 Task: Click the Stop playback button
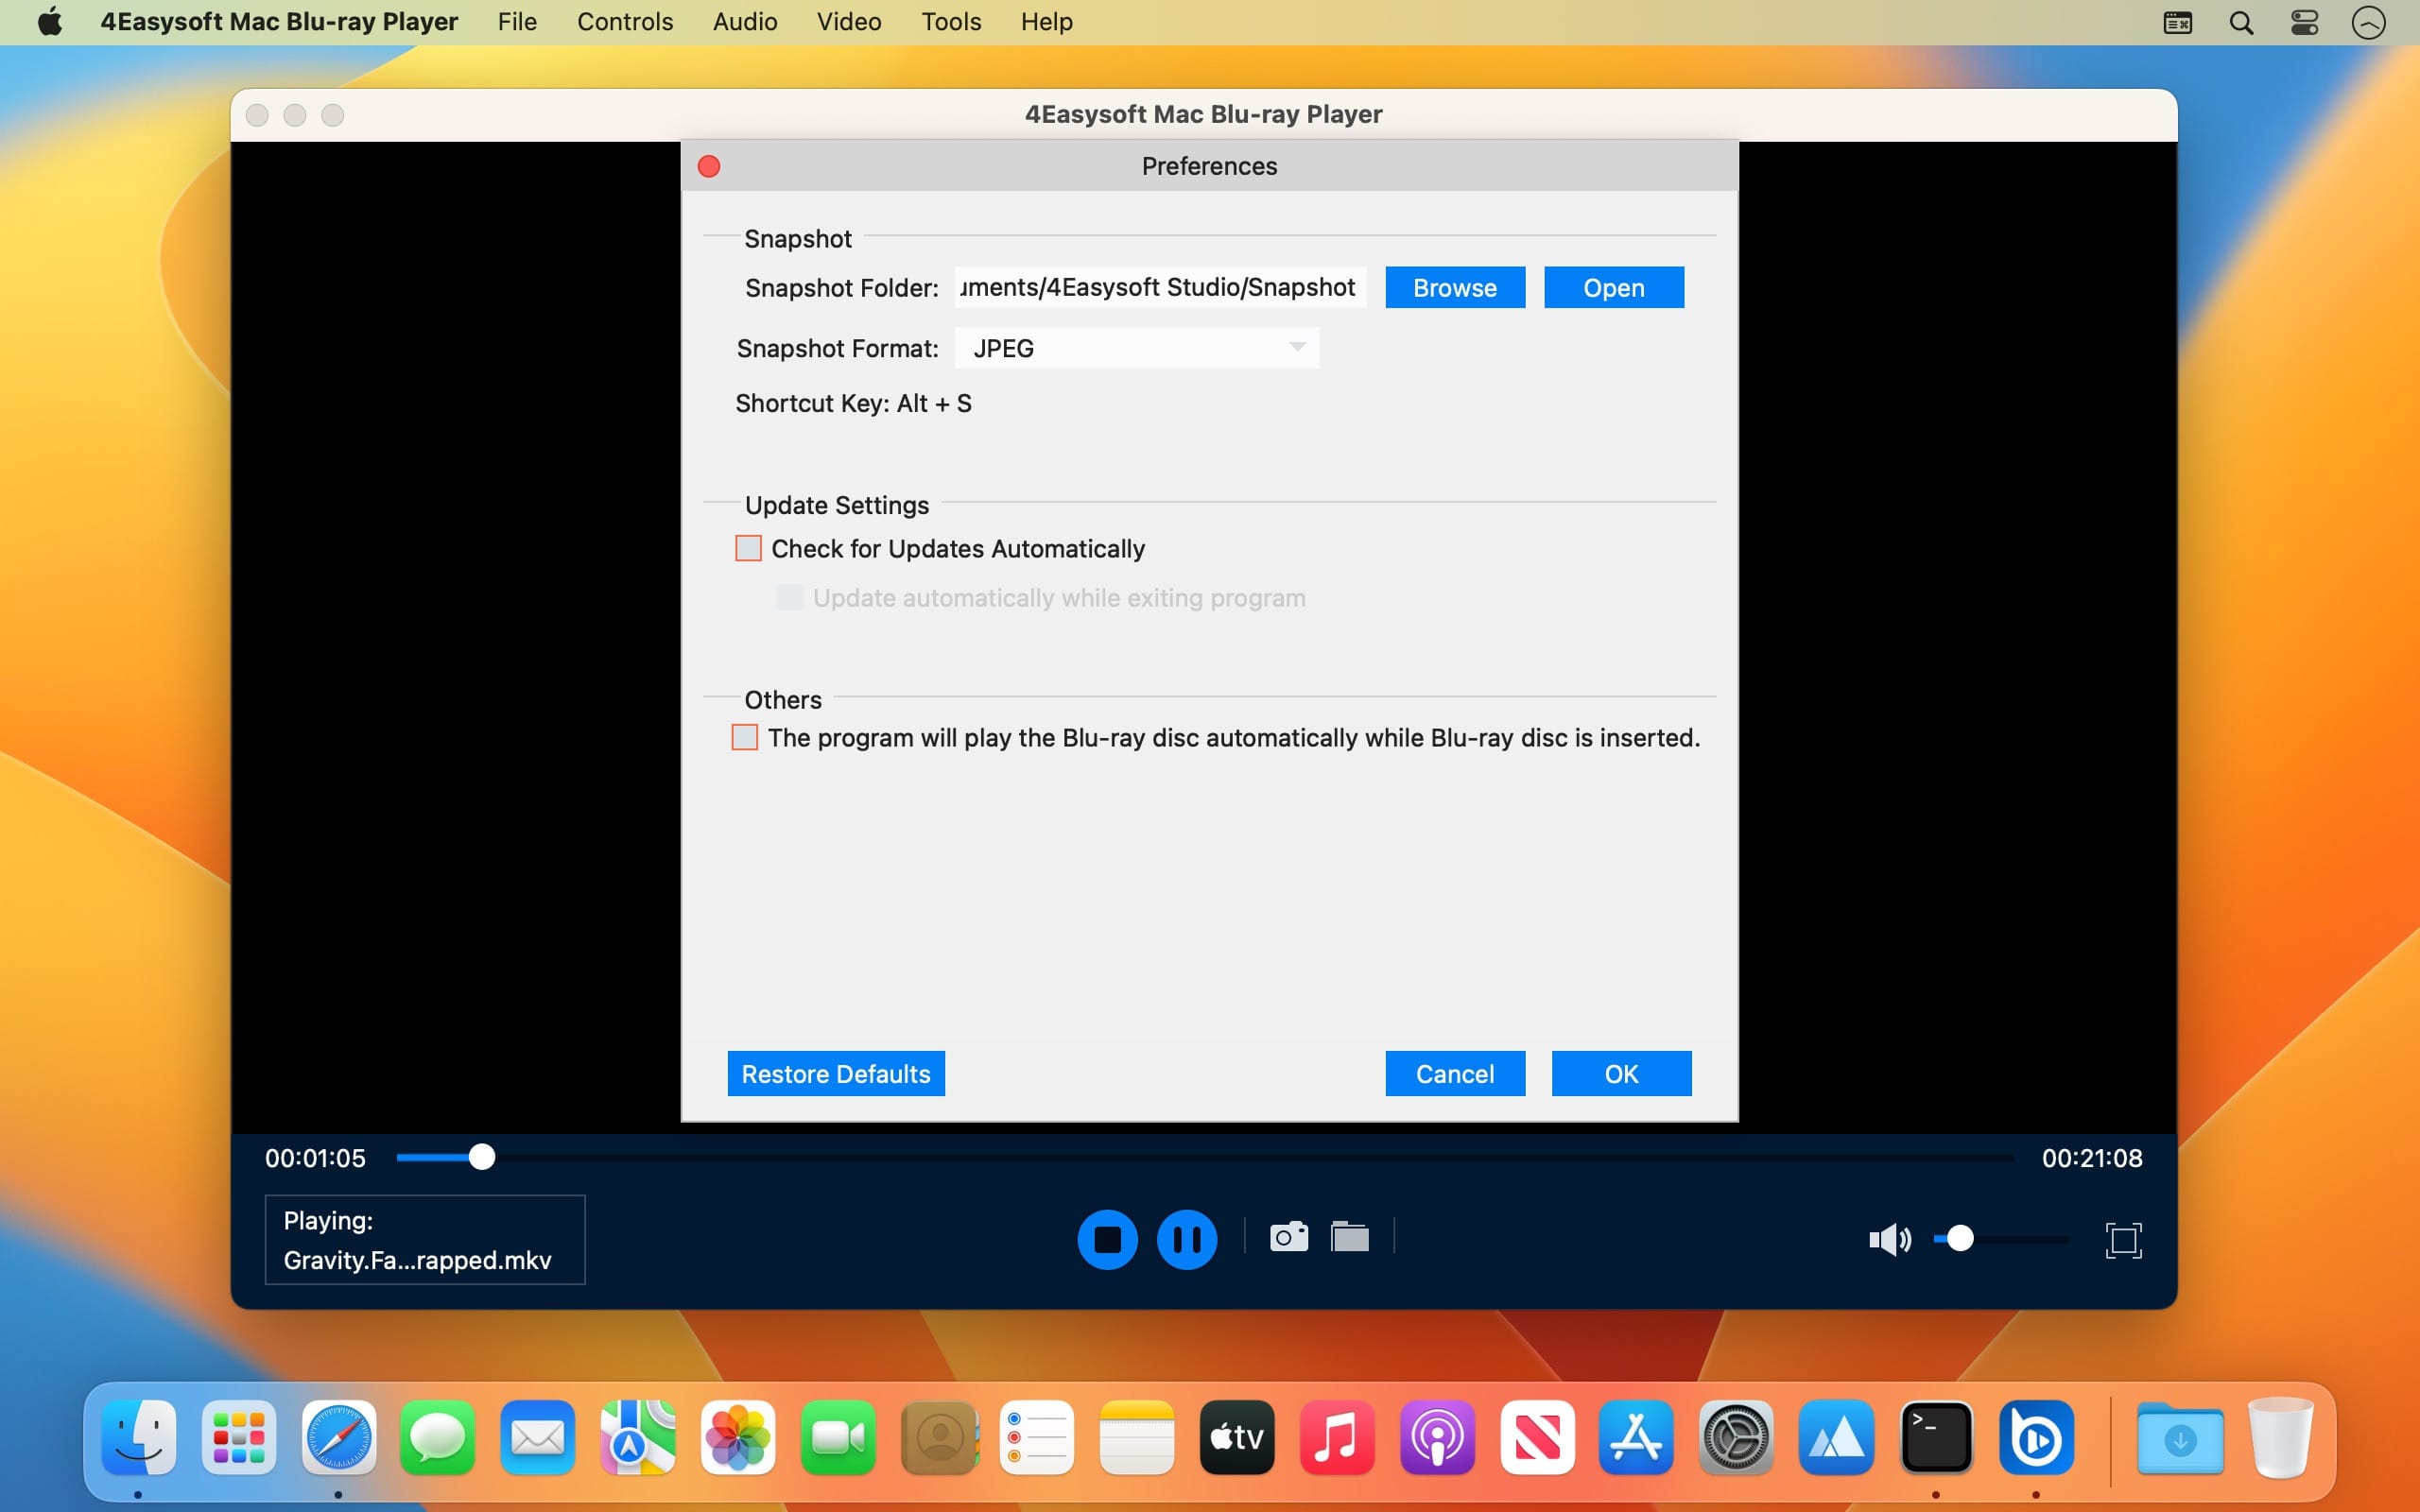tap(1107, 1239)
